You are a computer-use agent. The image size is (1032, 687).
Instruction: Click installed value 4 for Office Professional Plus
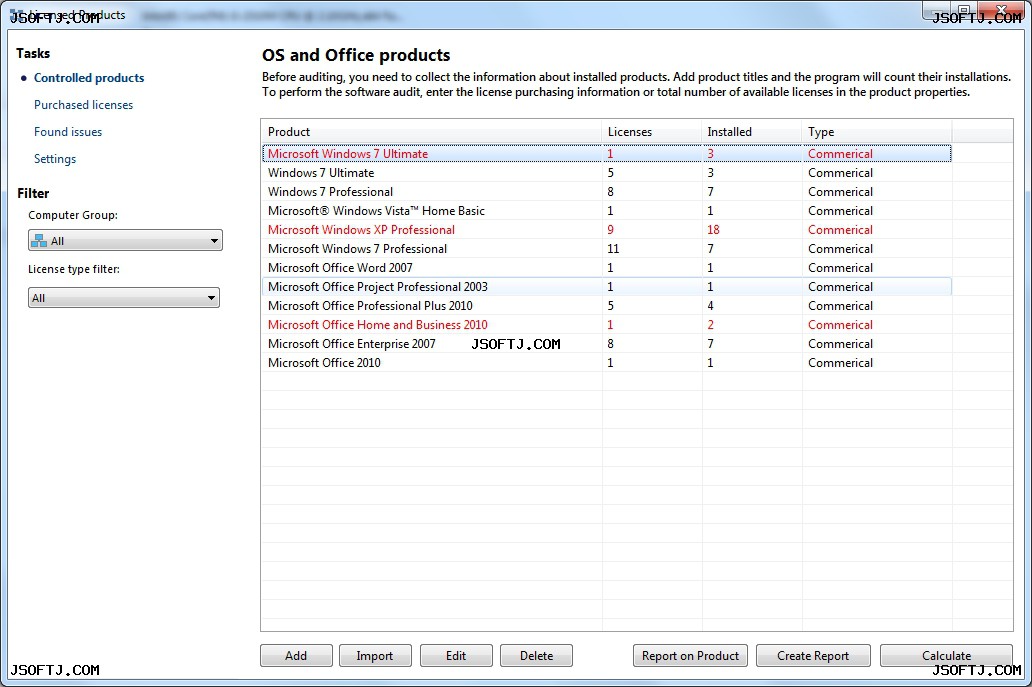pos(710,306)
